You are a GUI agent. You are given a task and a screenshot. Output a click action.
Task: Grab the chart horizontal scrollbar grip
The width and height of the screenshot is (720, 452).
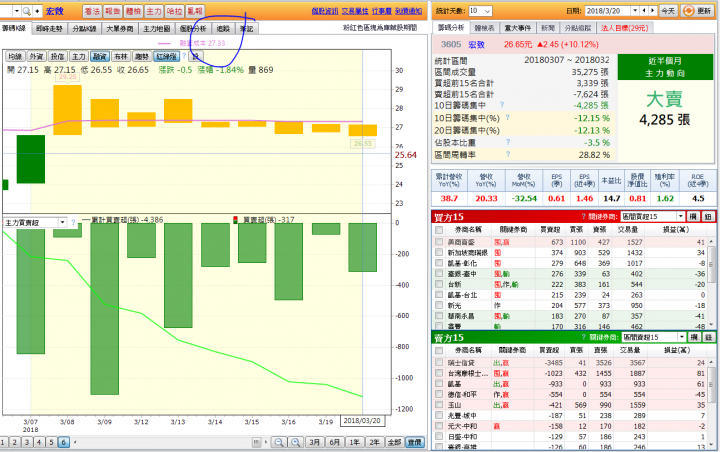[256, 442]
